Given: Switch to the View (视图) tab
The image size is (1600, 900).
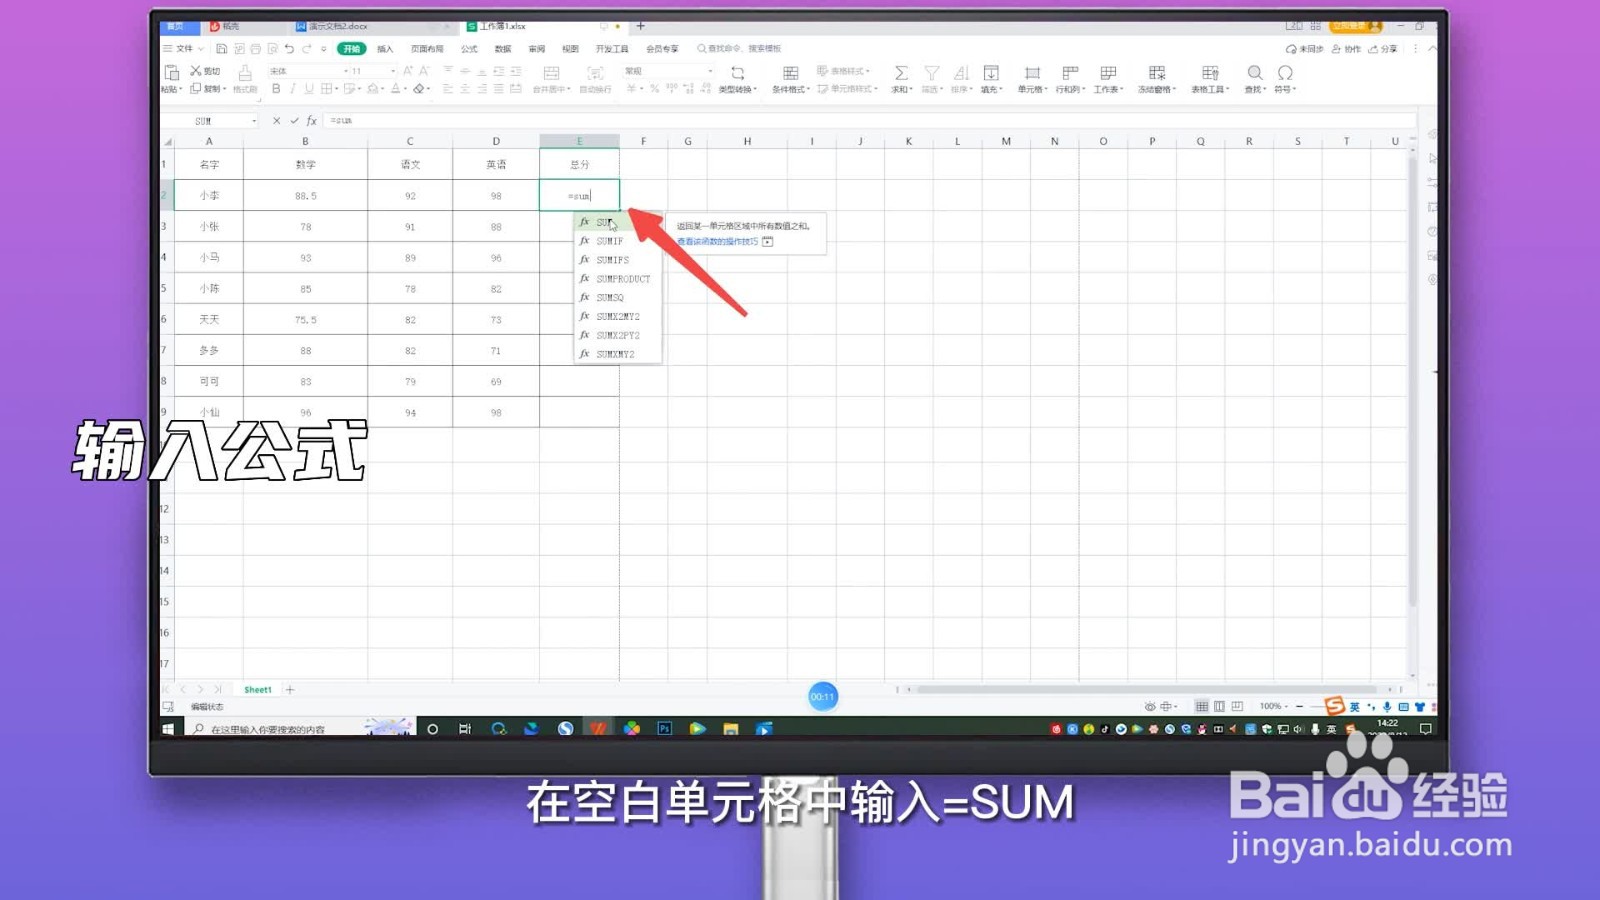Looking at the screenshot, I should point(570,49).
